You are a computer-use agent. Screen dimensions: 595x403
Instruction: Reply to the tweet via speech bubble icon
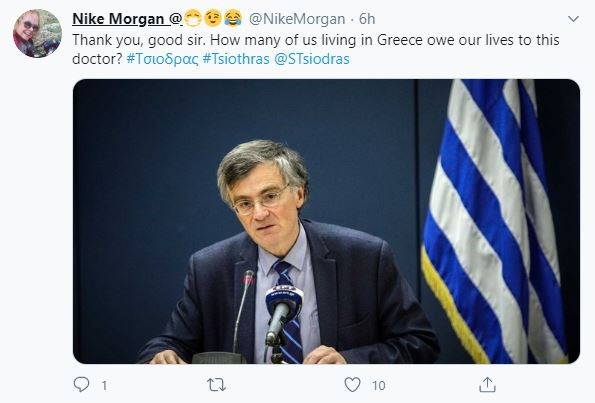pyautogui.click(x=81, y=384)
